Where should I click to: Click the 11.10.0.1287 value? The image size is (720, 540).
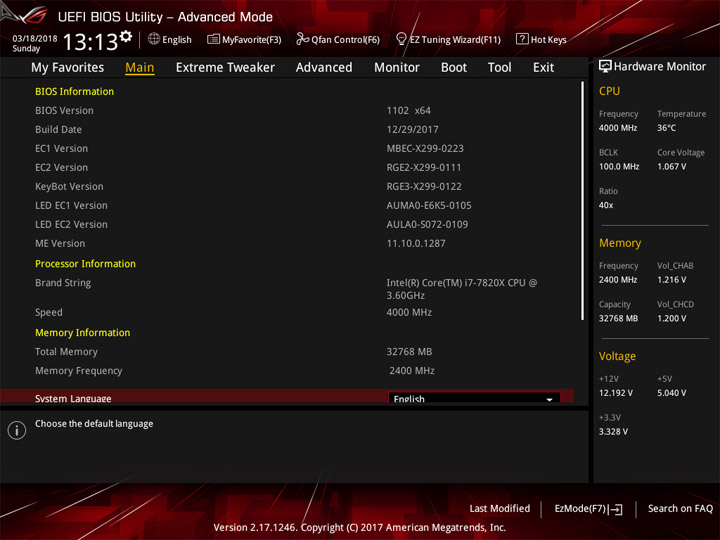point(416,243)
